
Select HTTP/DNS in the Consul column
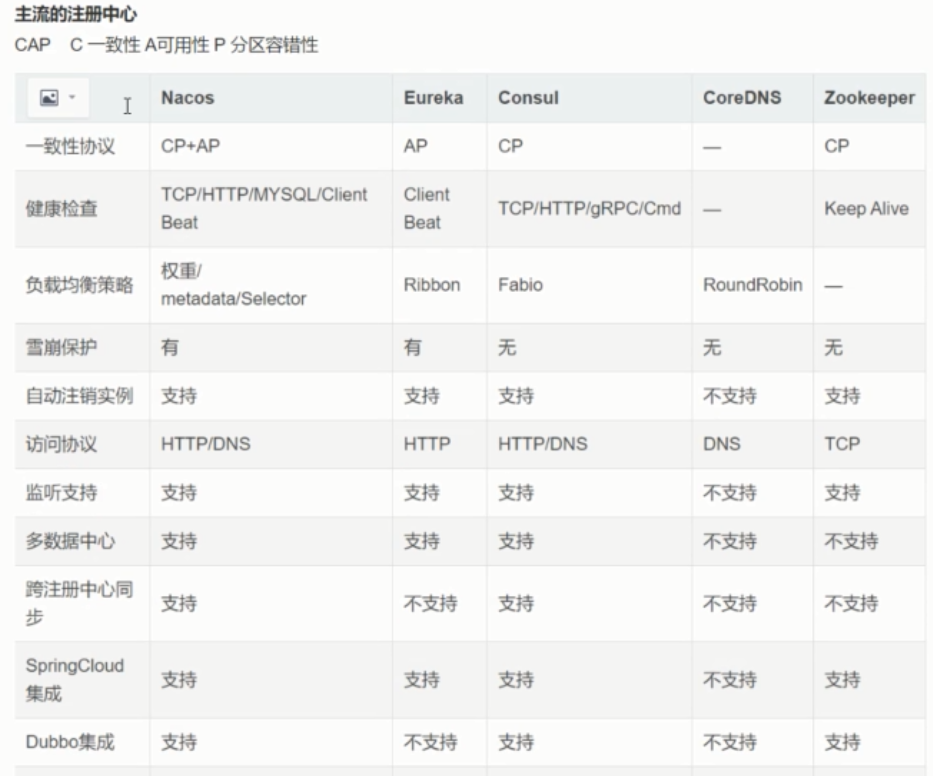(x=543, y=444)
